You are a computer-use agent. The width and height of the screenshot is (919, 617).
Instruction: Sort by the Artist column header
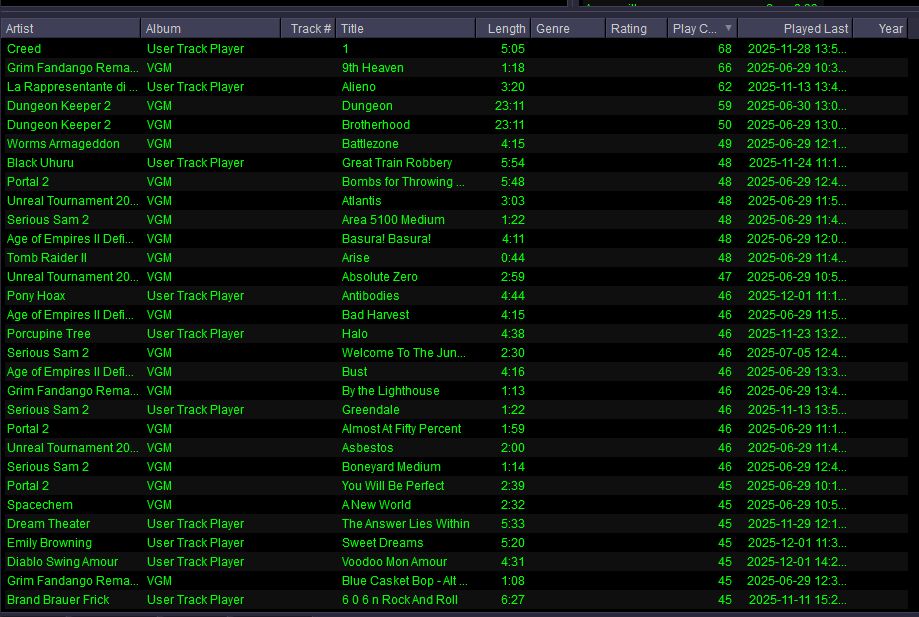tap(70, 29)
